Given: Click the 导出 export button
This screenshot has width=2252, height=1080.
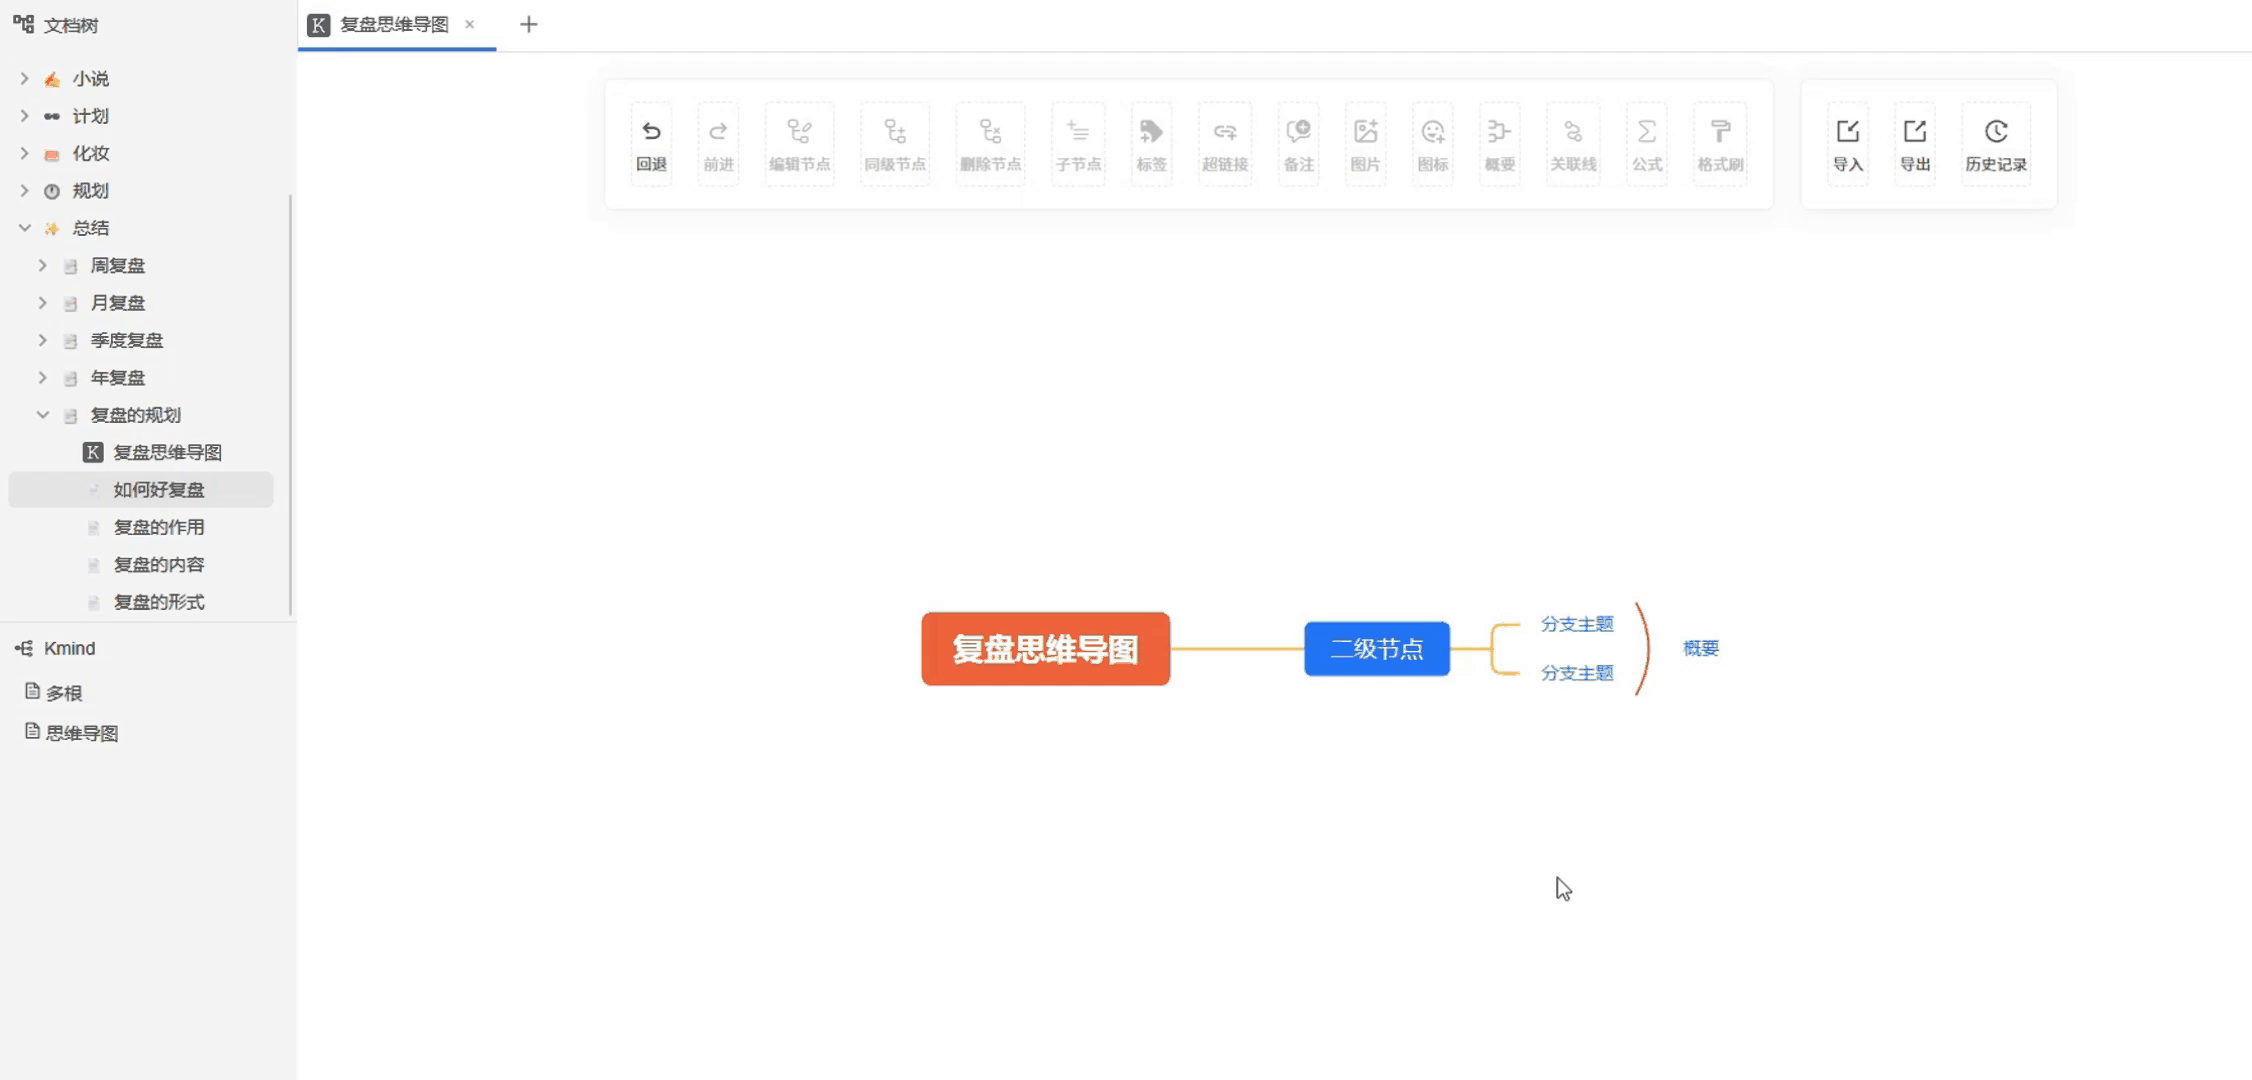Looking at the screenshot, I should coord(1915,143).
